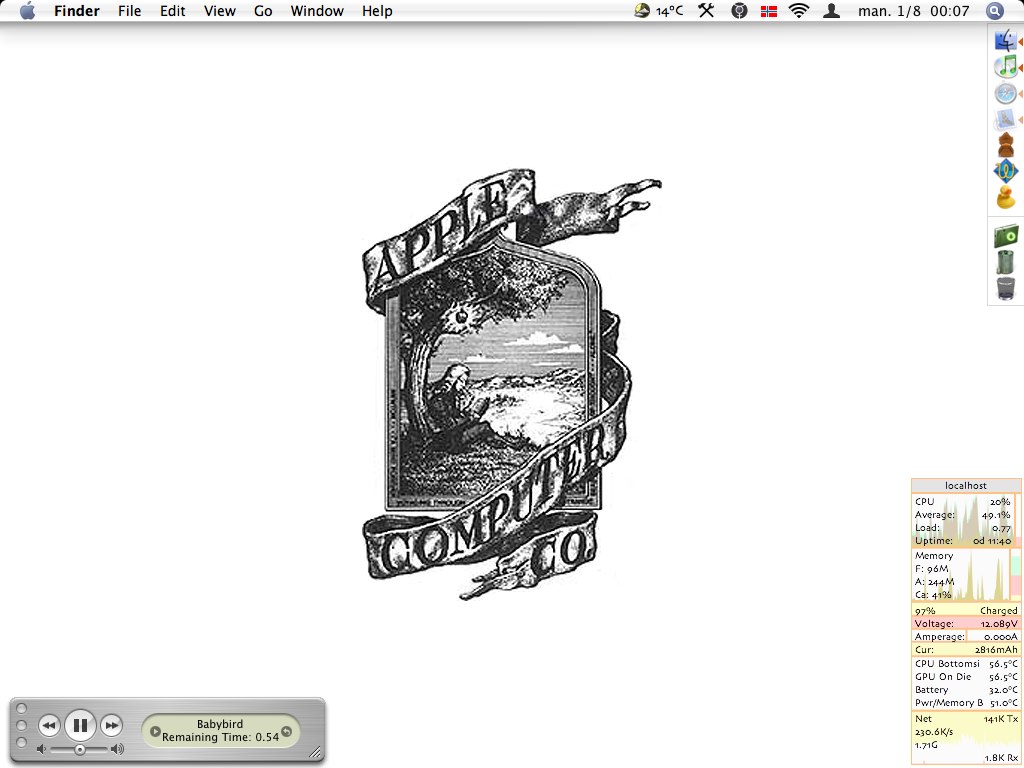Skip to next track in iTunes
This screenshot has width=1024, height=768.
tap(112, 725)
